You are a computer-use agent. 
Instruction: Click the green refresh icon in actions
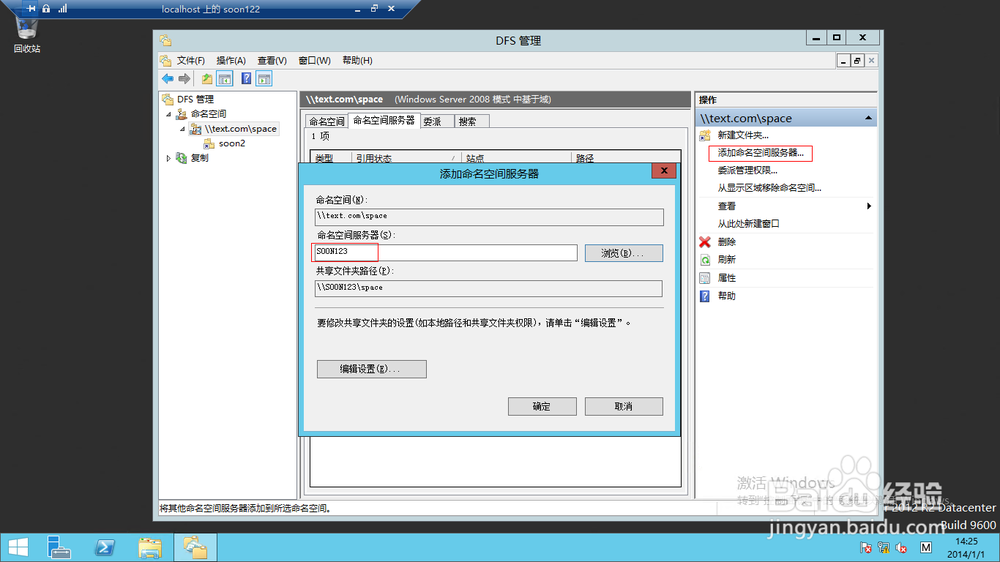(705, 260)
